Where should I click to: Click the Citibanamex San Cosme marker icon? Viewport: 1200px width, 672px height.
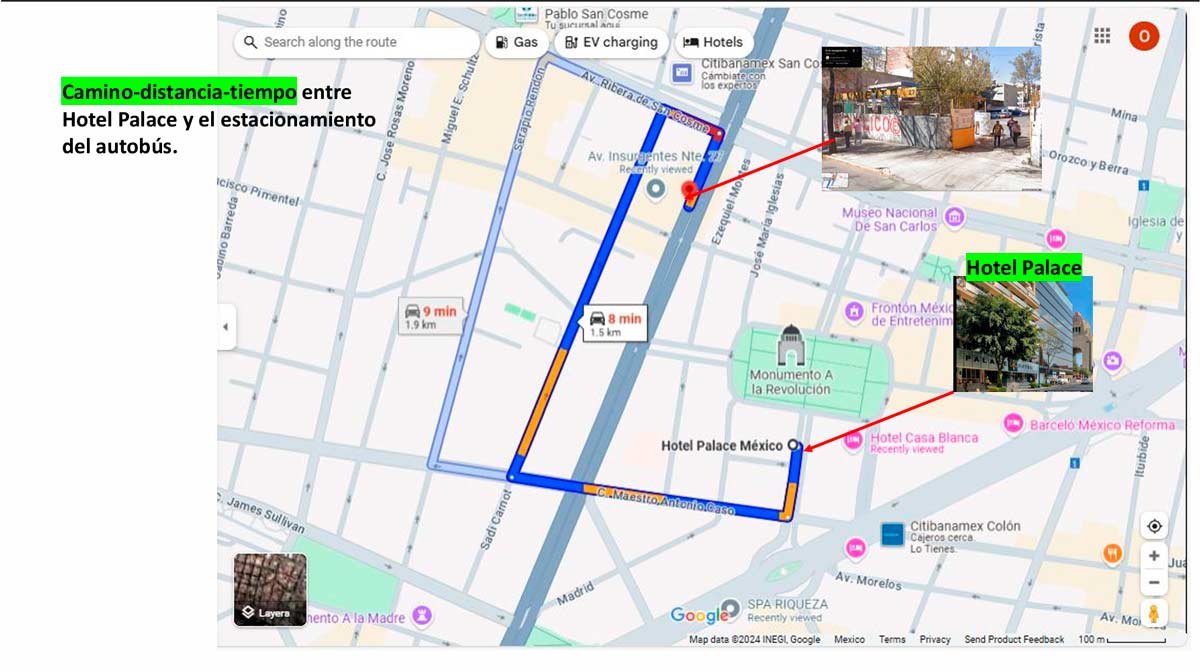coord(682,73)
